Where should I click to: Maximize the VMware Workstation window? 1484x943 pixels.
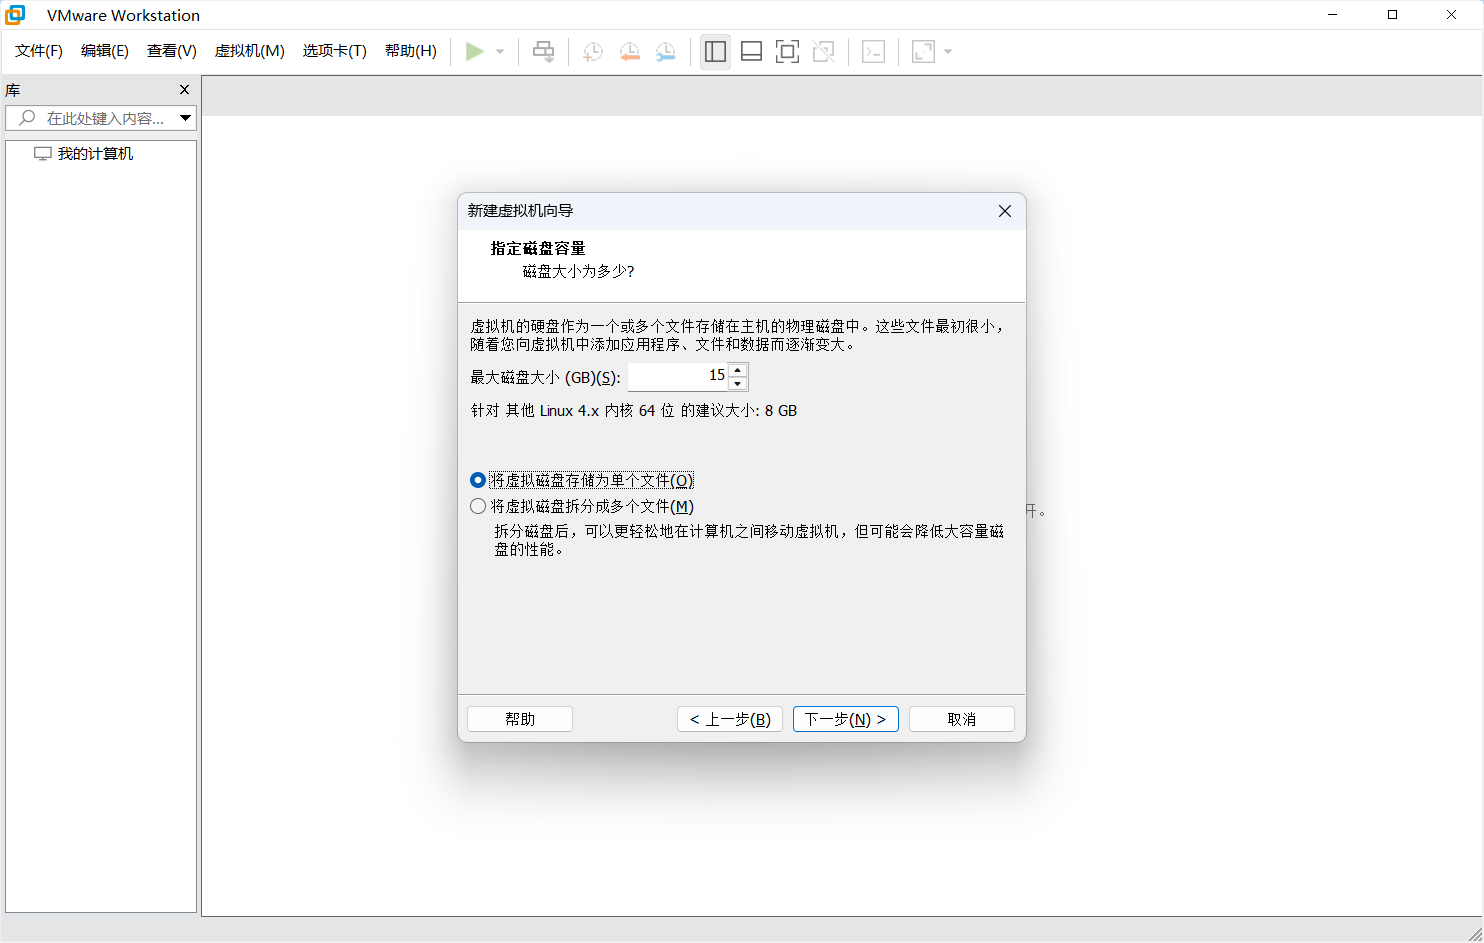(1392, 15)
